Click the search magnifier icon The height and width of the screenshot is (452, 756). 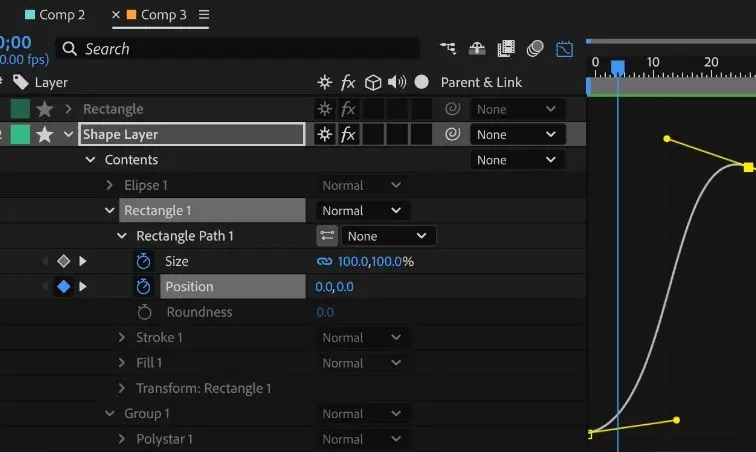(x=69, y=49)
